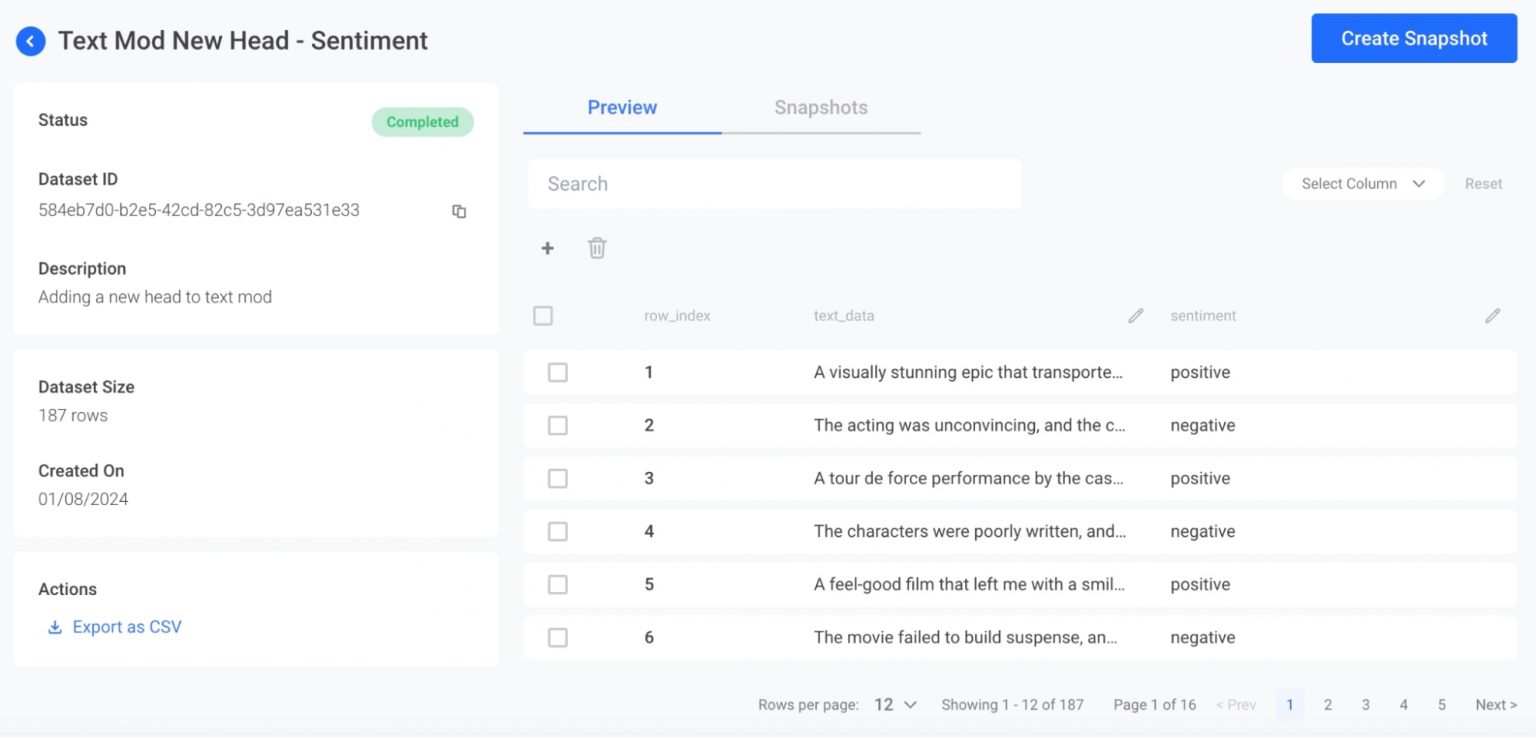The image size is (1536, 738).
Task: Click the add row plus icon
Action: (547, 248)
